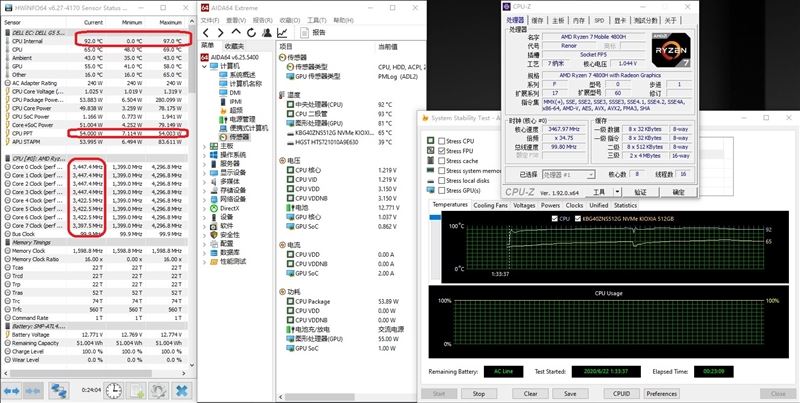Click the AIDA64 up-level arrow

(x=236, y=32)
